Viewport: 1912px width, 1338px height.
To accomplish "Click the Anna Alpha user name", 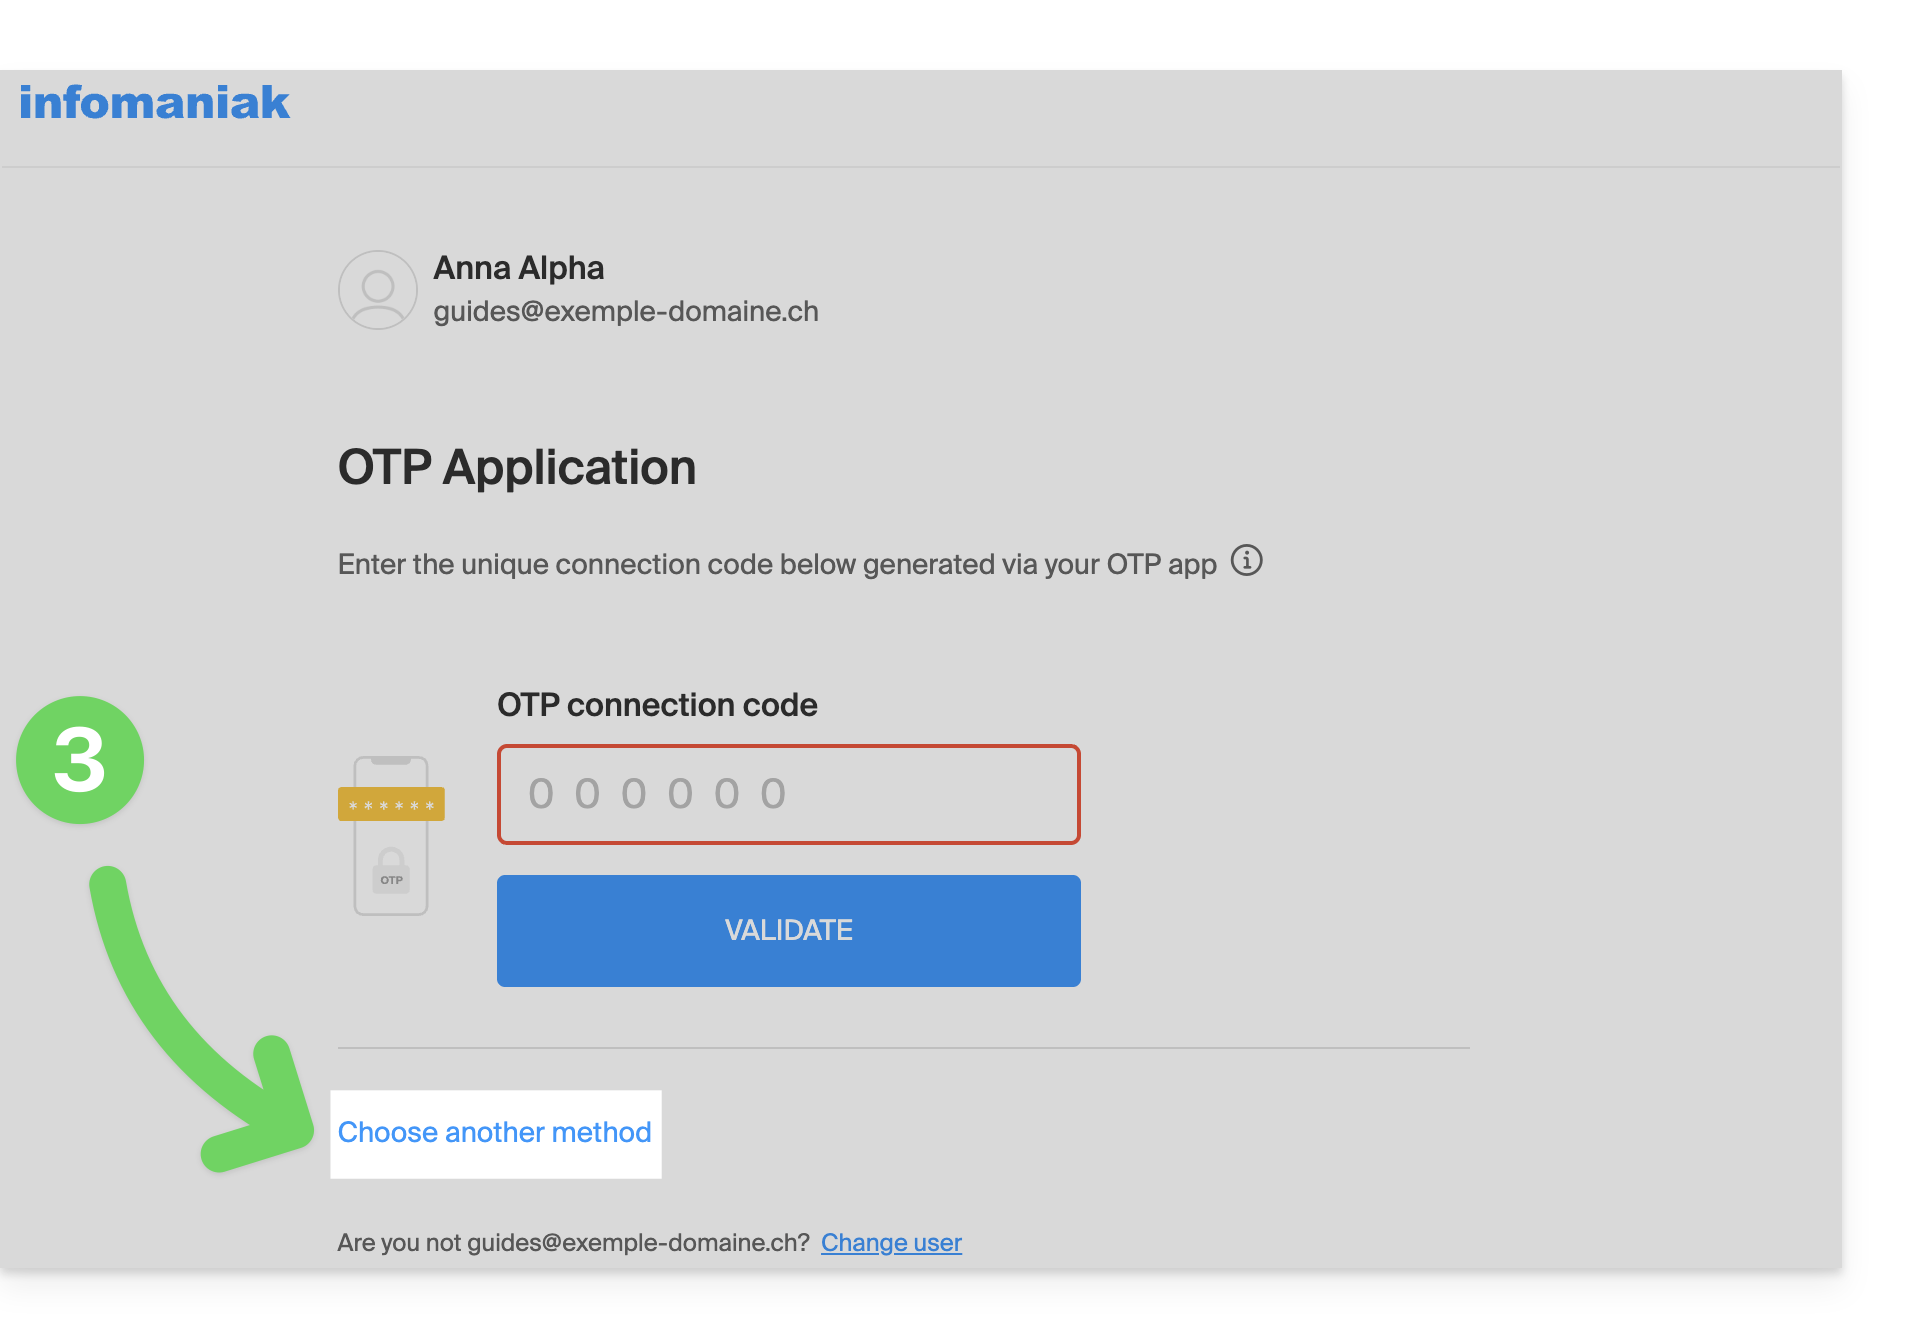I will click(x=518, y=268).
